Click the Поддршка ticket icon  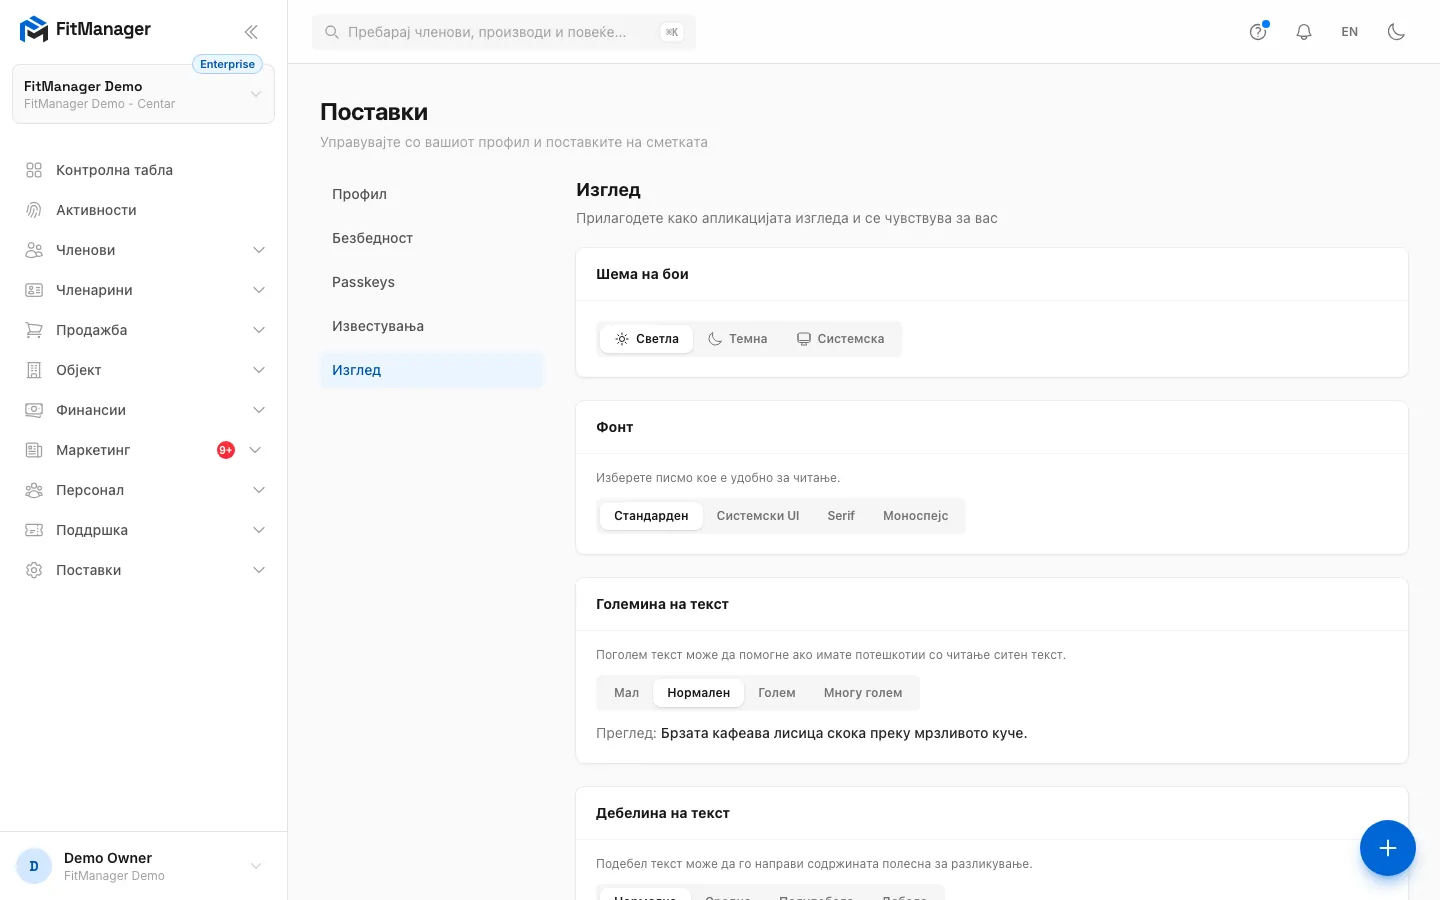click(x=34, y=530)
